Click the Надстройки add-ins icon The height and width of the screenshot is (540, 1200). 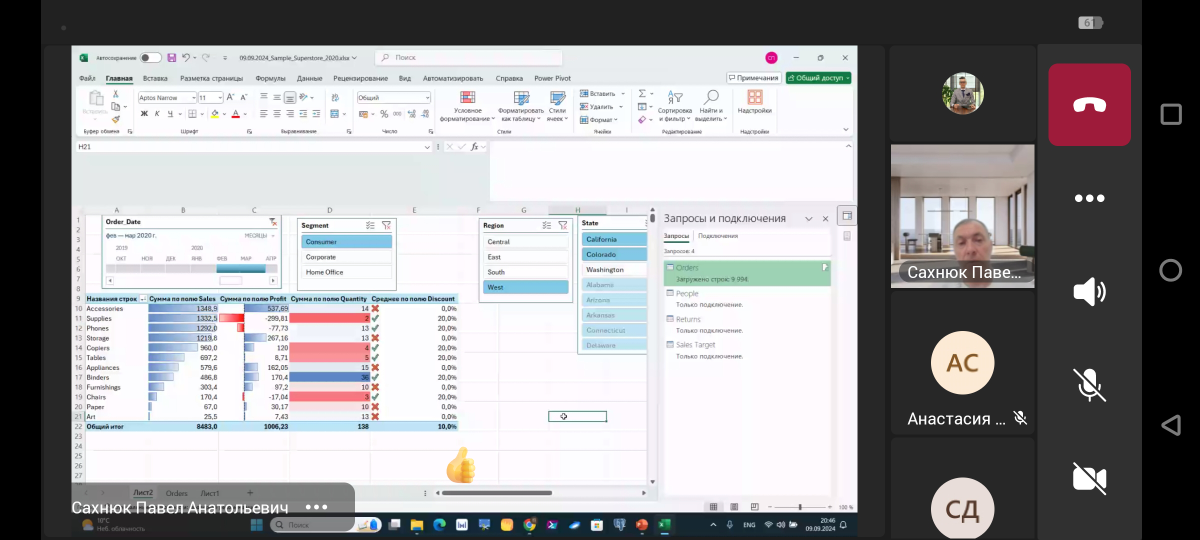[x=754, y=101]
